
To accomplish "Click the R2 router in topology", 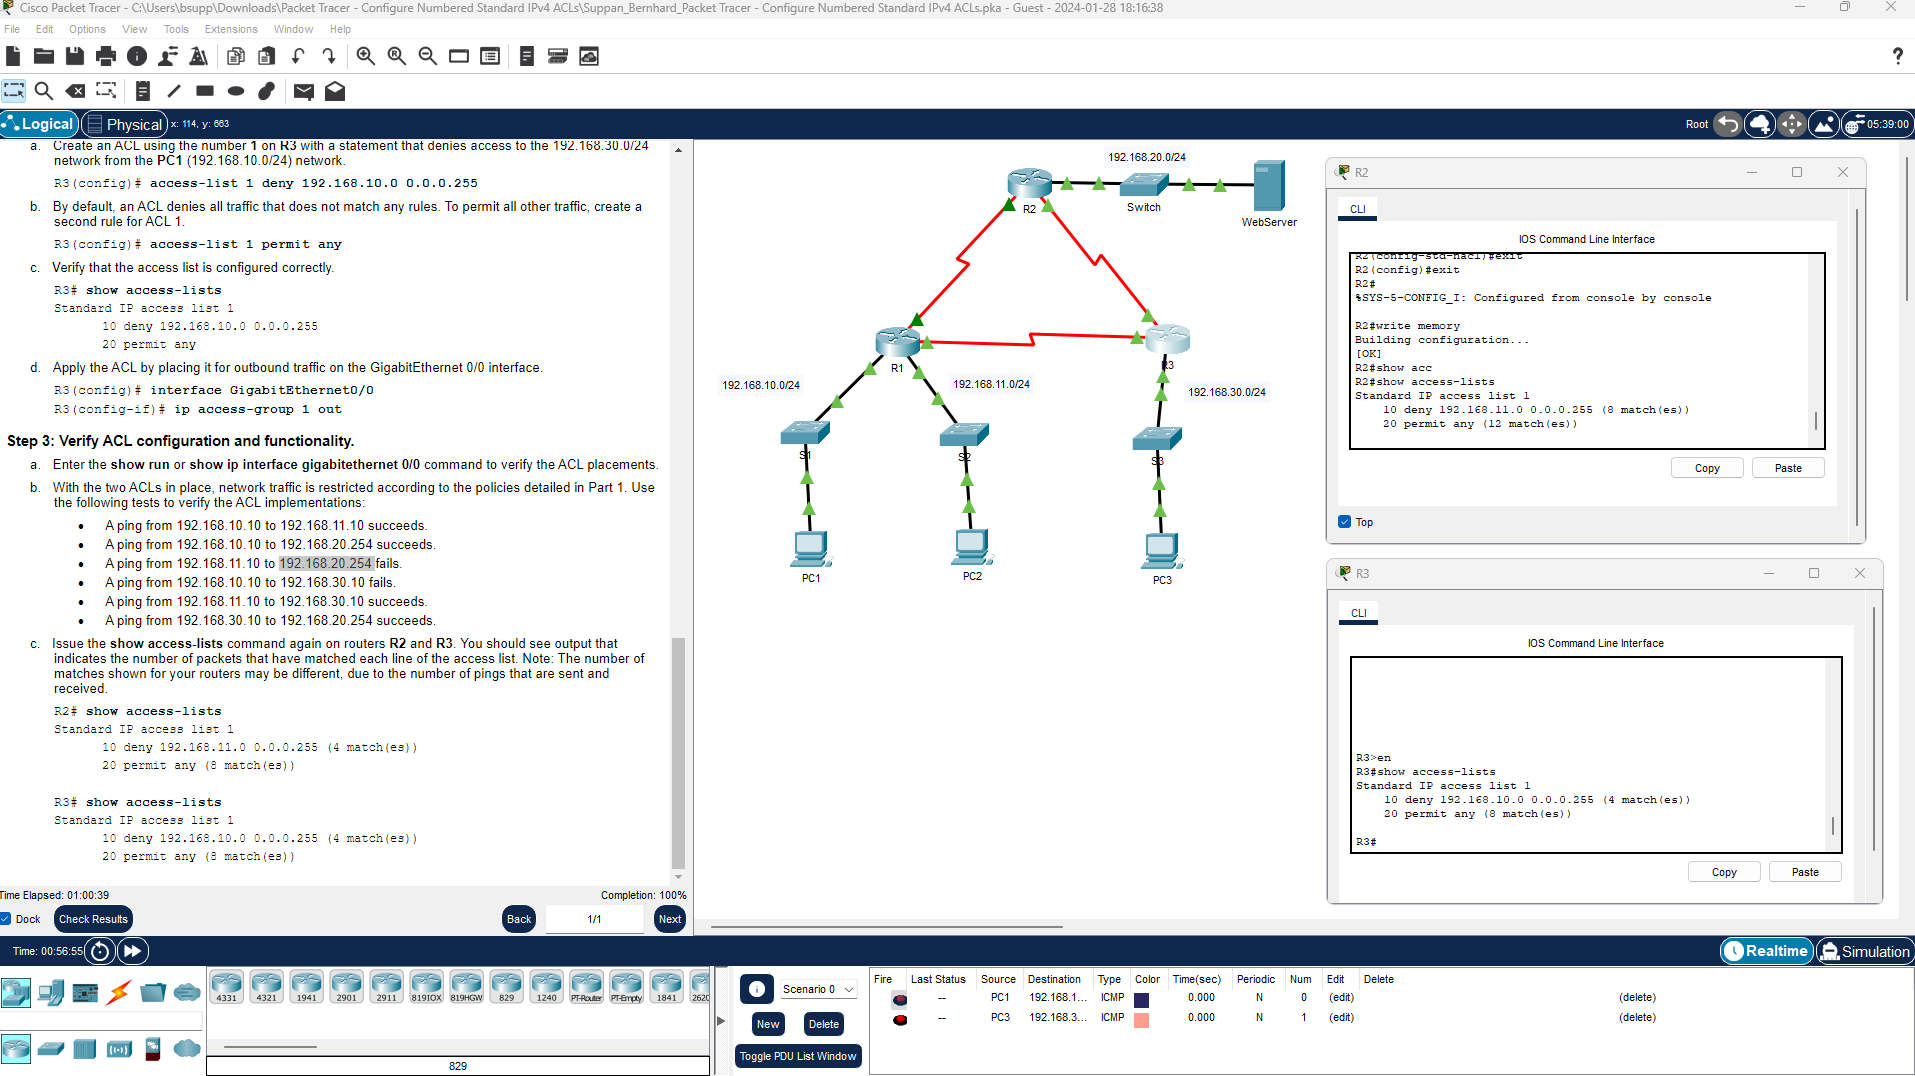I will [x=1029, y=183].
